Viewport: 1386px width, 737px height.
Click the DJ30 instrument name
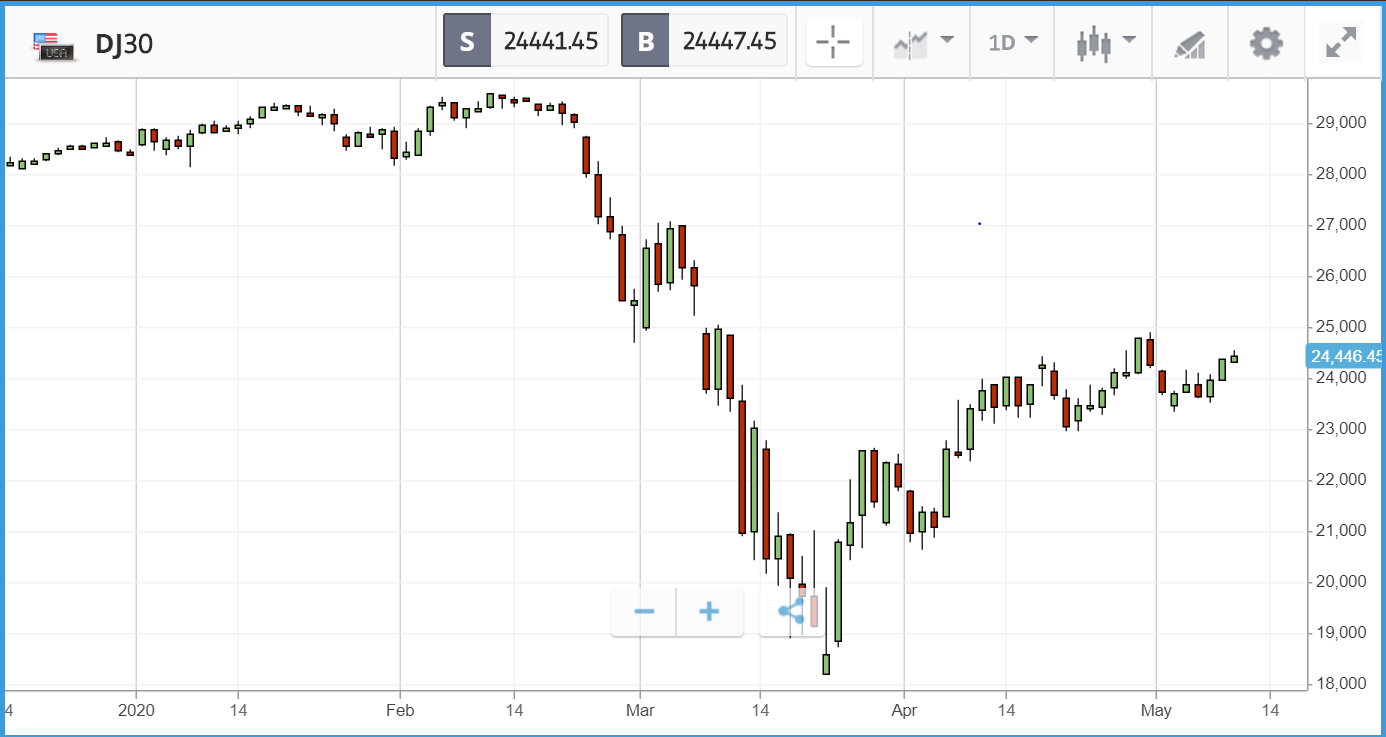[x=124, y=43]
